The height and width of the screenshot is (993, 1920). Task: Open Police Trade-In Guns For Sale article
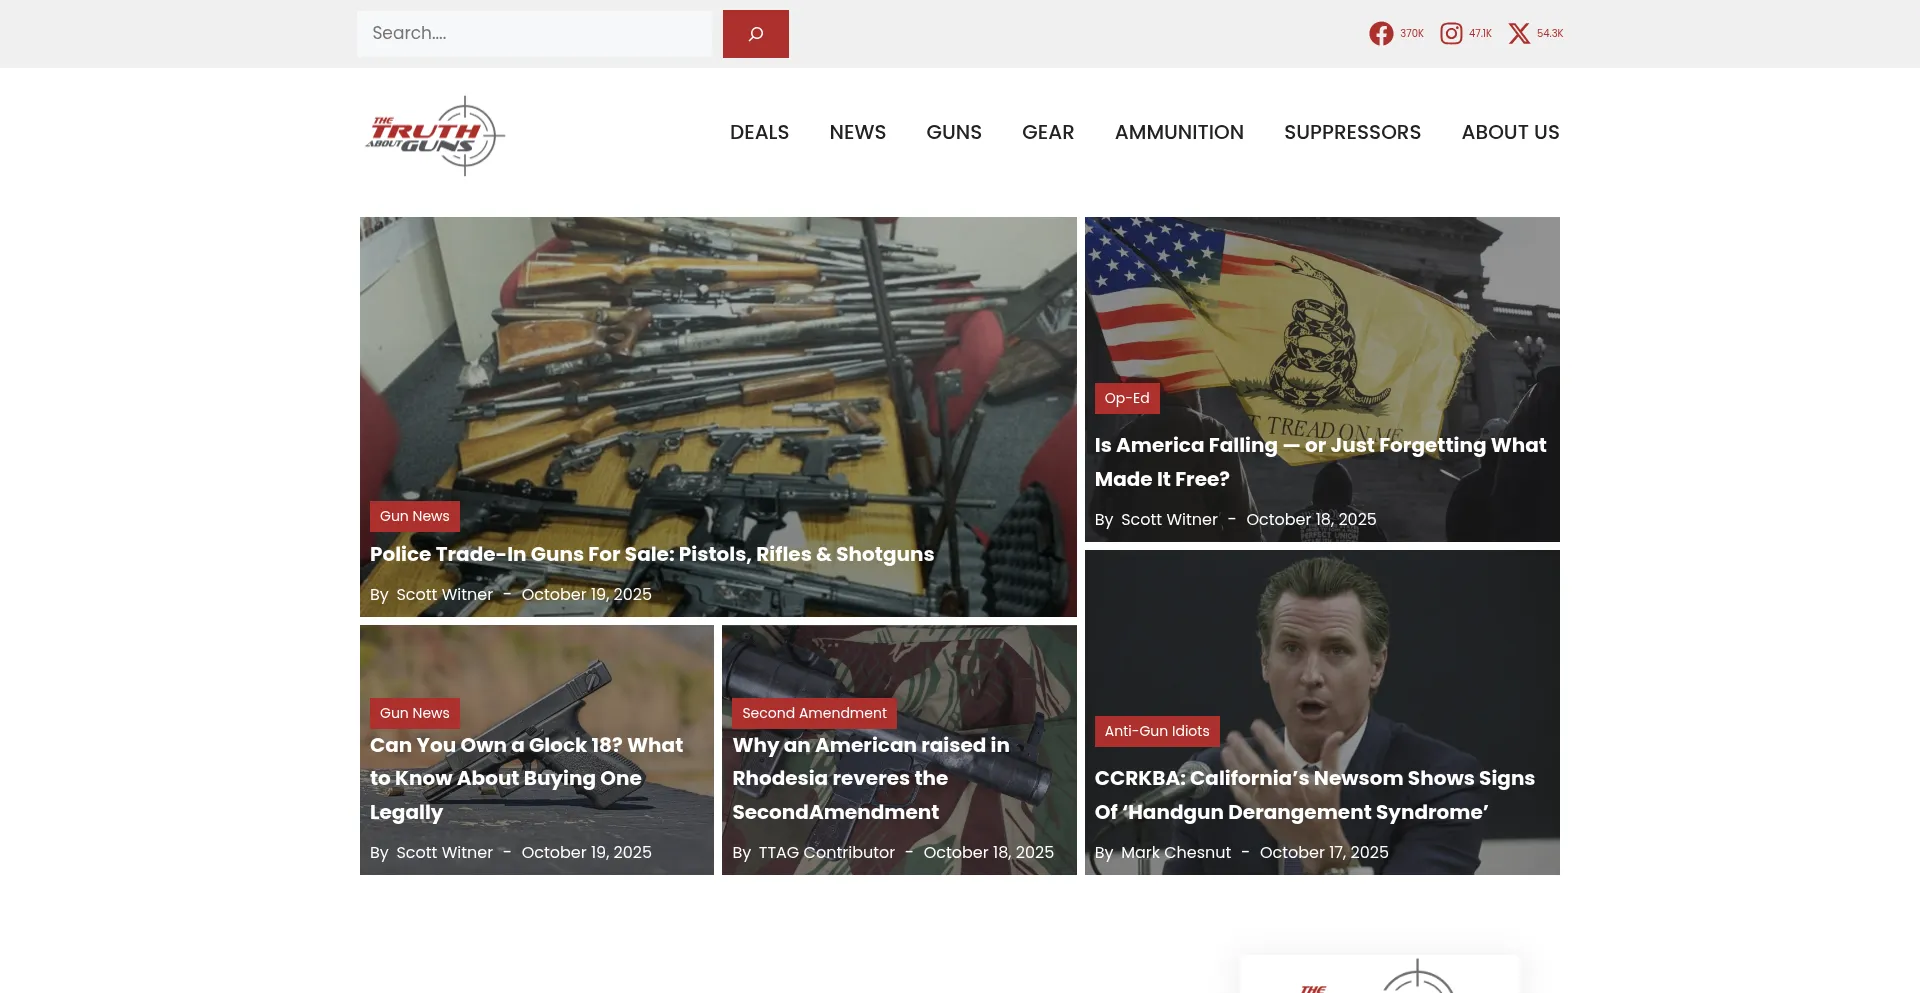(651, 554)
